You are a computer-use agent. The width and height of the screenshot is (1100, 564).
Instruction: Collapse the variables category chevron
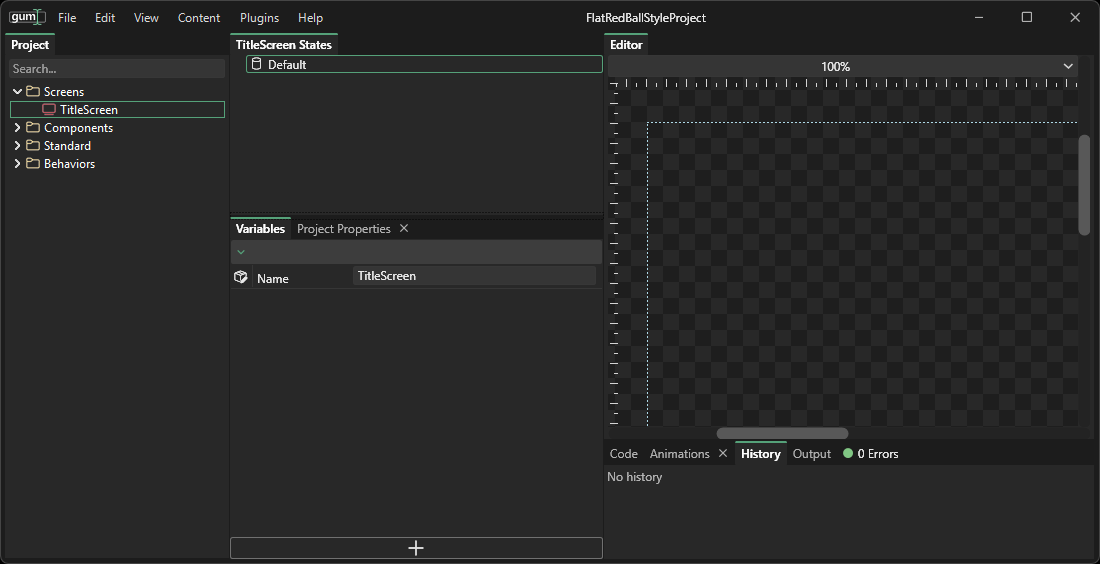(x=241, y=252)
